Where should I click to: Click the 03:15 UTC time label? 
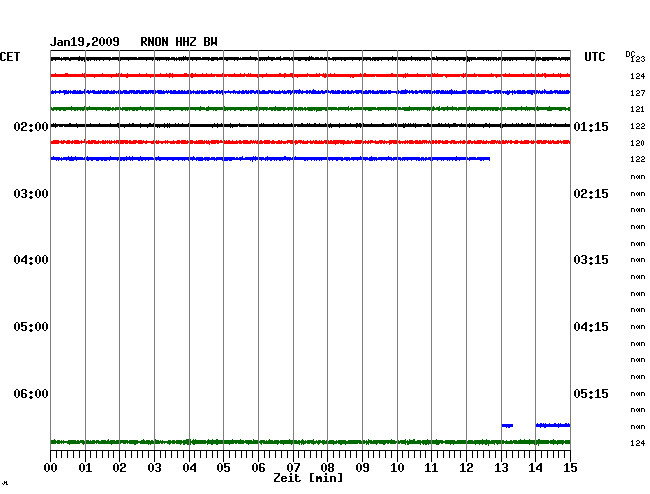[591, 260]
